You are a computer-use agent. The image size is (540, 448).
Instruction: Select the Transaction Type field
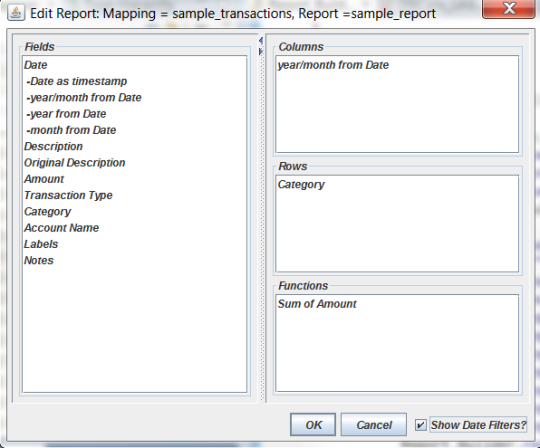coord(135,195)
